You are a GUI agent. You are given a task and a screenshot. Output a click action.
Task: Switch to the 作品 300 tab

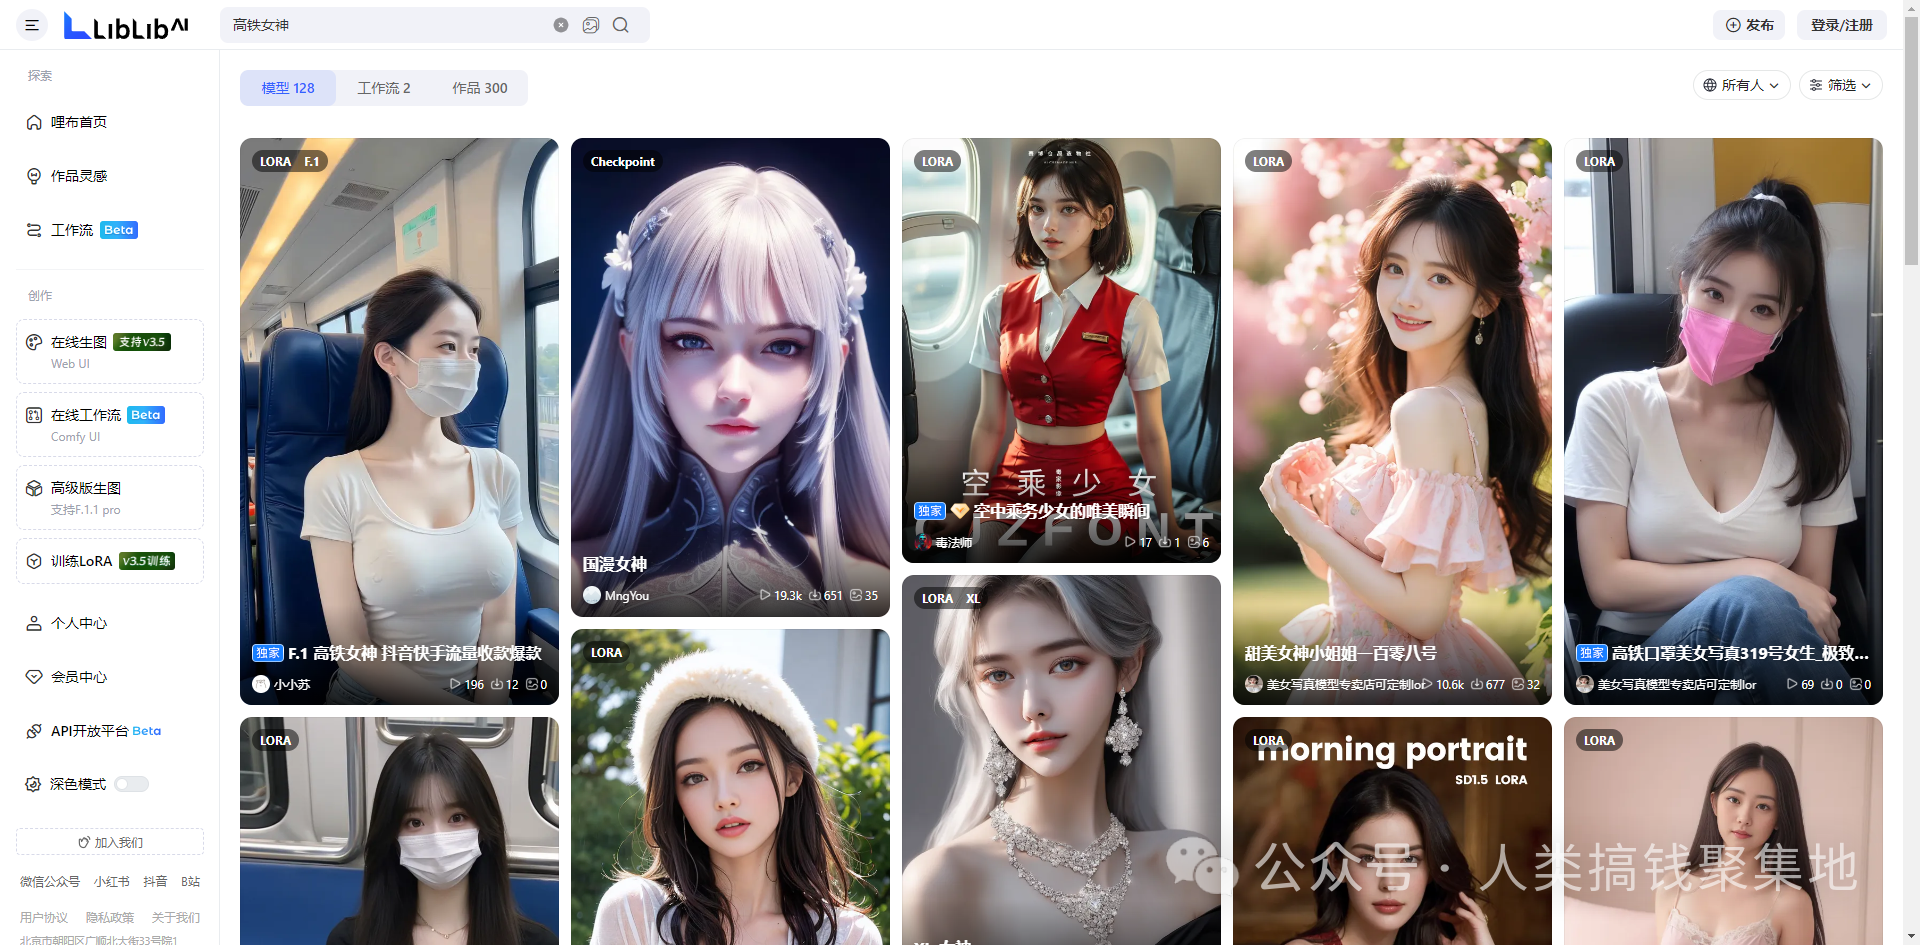(479, 88)
